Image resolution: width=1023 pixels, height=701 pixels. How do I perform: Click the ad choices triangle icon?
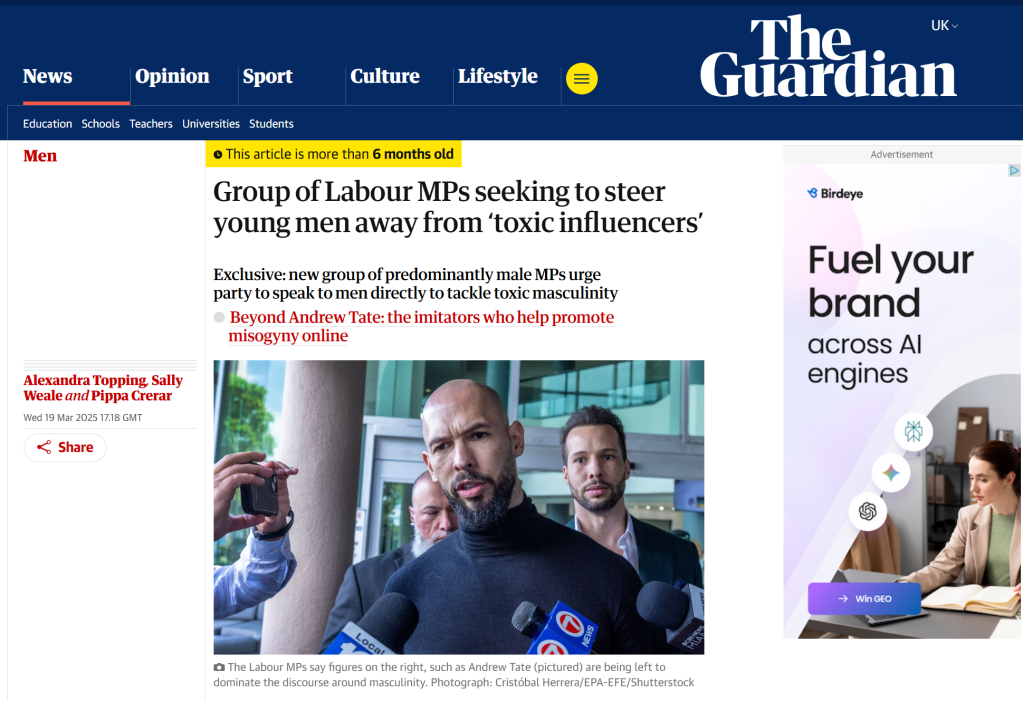(1014, 170)
